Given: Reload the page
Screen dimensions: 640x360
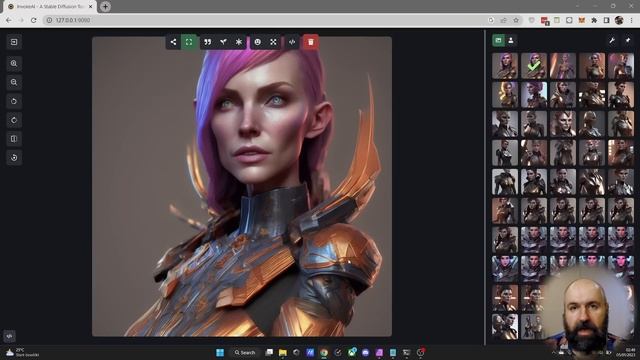Looking at the screenshot, I should 34,20.
